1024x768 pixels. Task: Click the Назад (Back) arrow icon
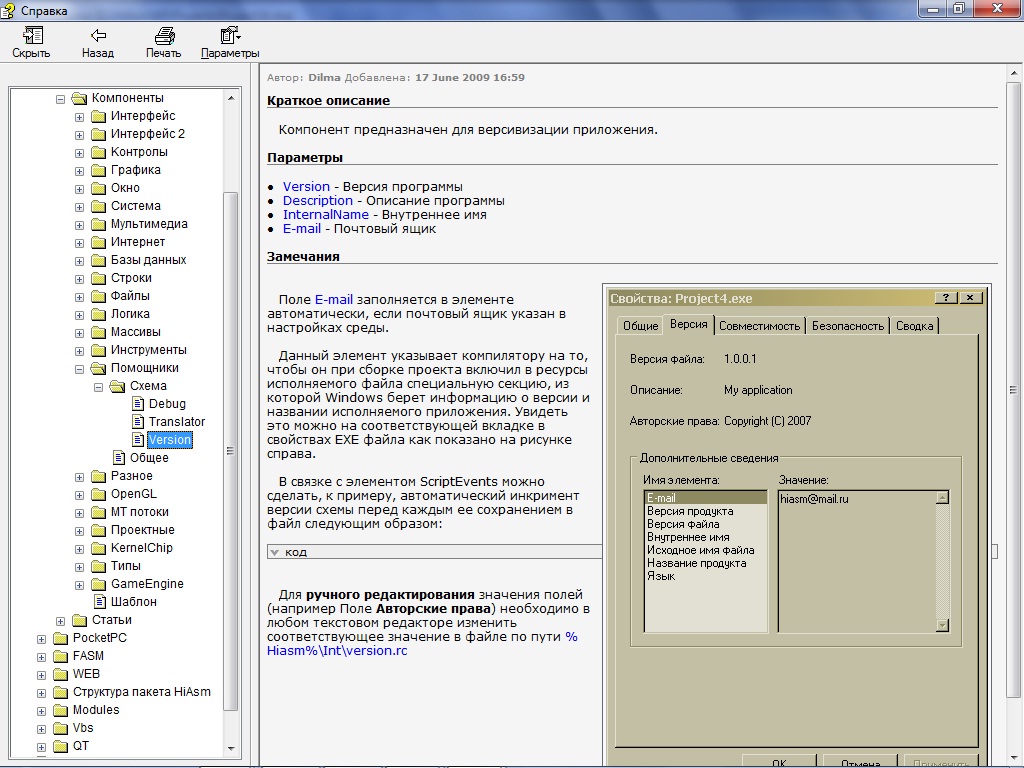click(x=98, y=36)
